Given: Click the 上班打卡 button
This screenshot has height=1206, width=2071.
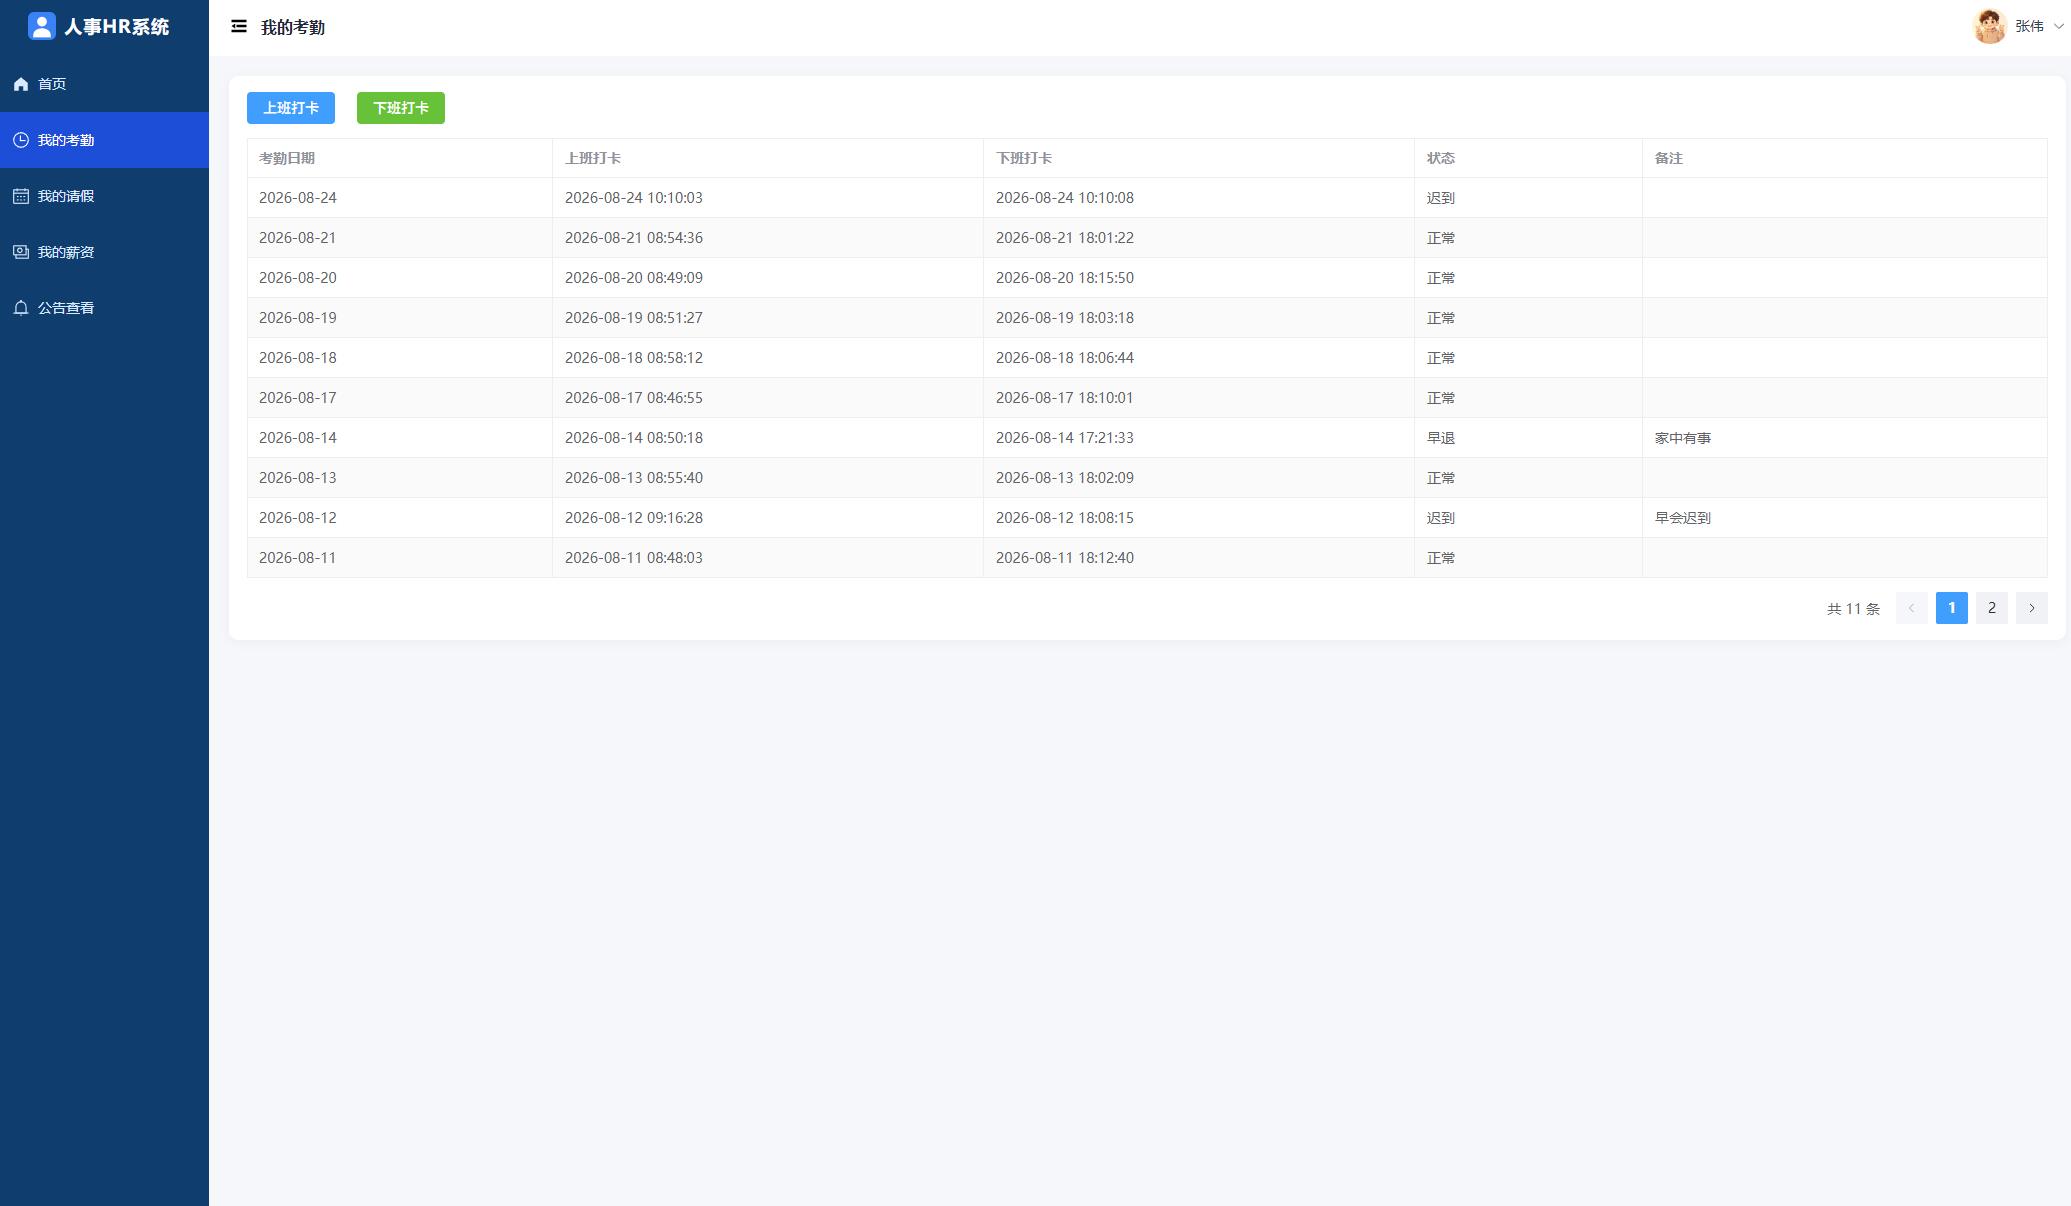Looking at the screenshot, I should pyautogui.click(x=291, y=108).
